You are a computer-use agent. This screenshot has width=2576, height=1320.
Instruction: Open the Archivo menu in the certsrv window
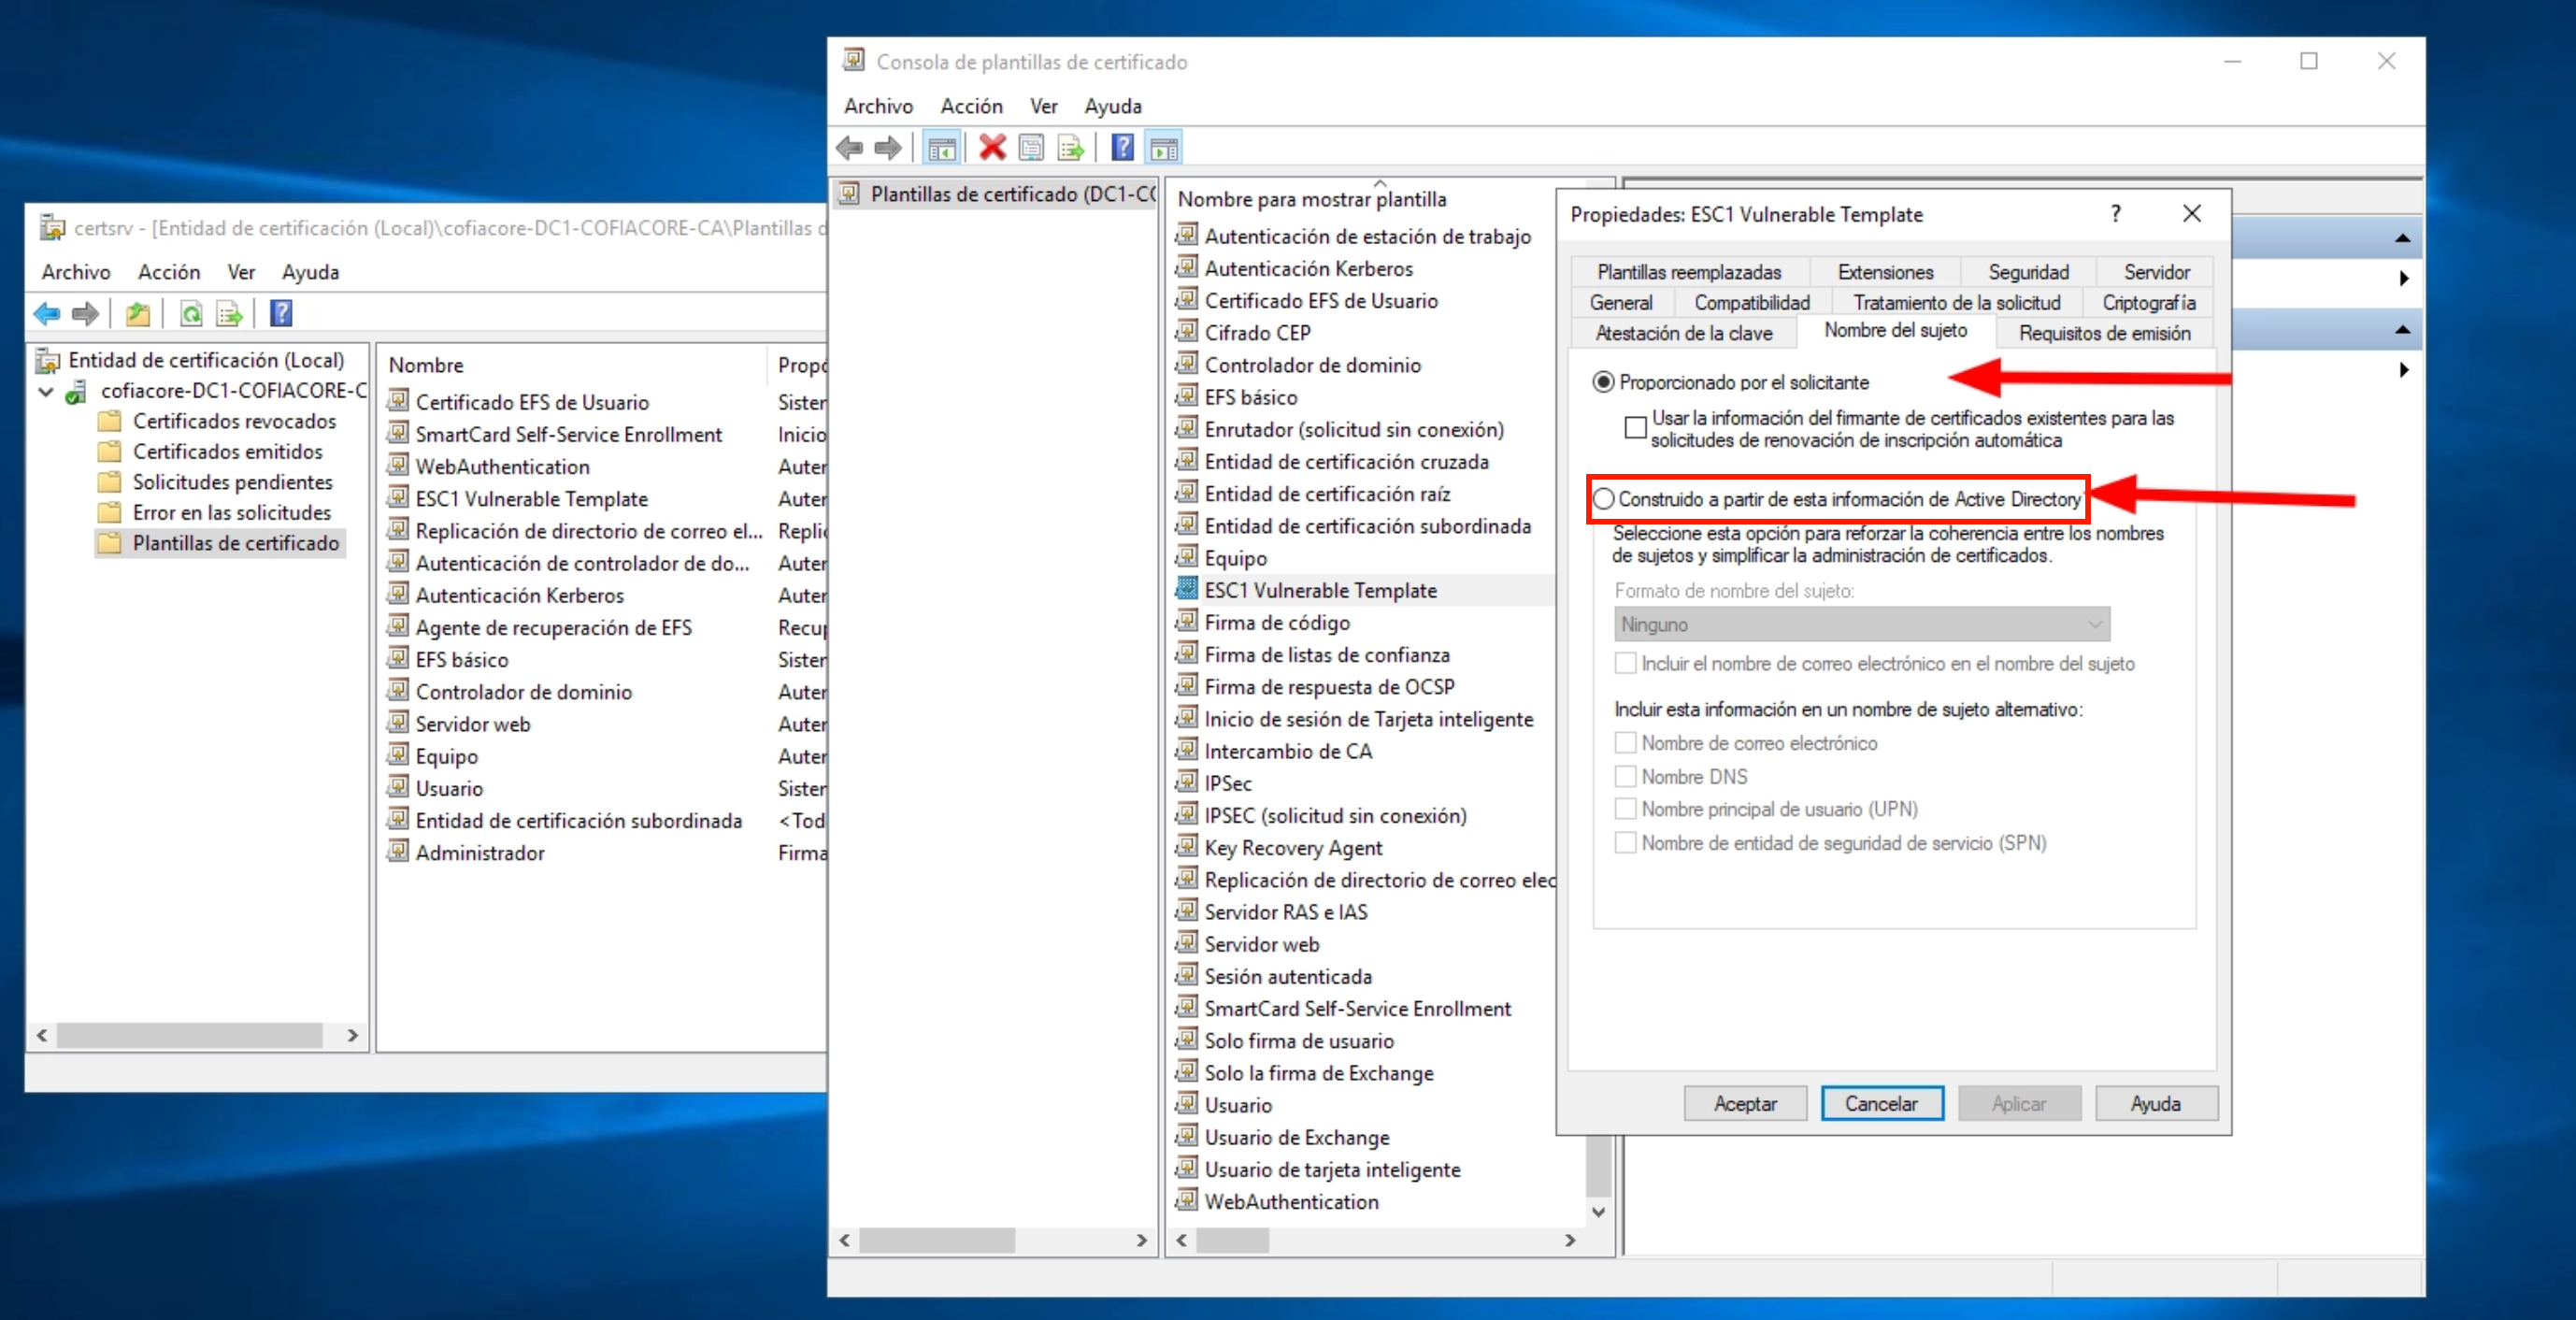76,272
